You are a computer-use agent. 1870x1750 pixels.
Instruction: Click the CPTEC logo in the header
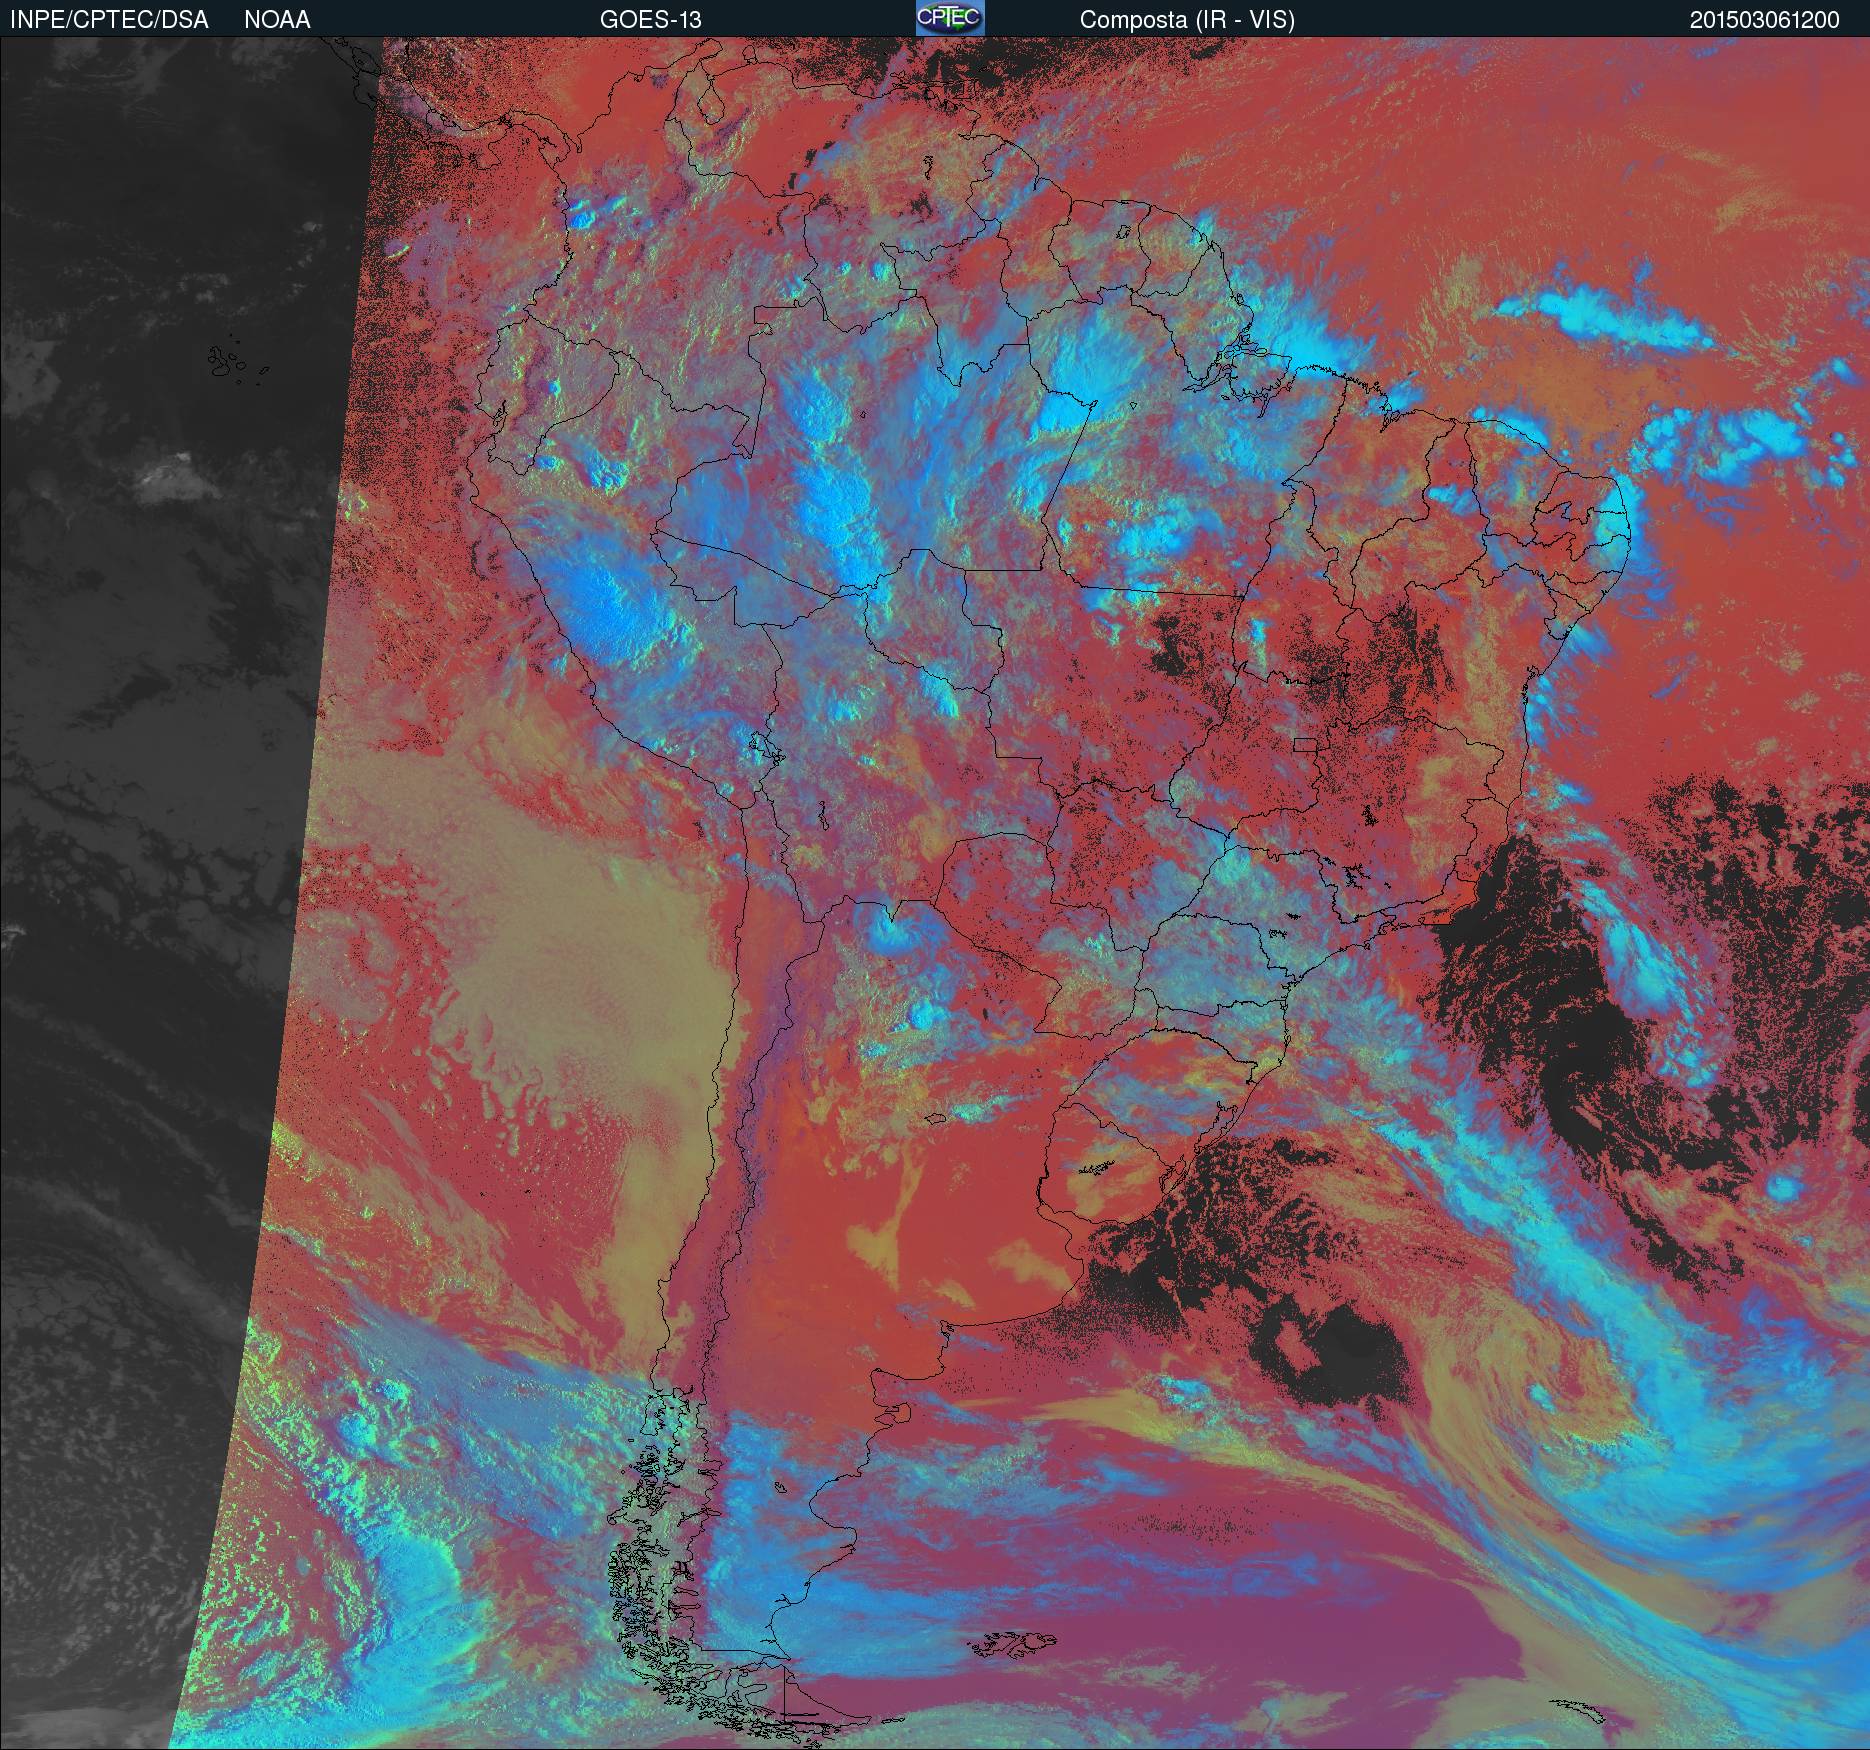click(x=950, y=18)
